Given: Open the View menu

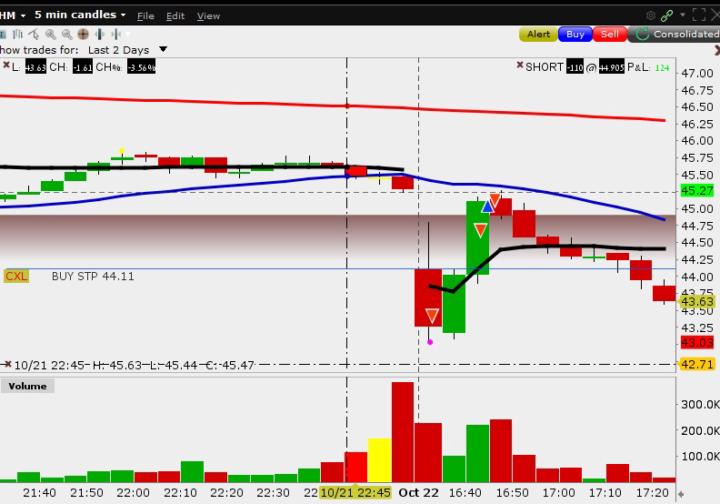Looking at the screenshot, I should click(x=208, y=16).
